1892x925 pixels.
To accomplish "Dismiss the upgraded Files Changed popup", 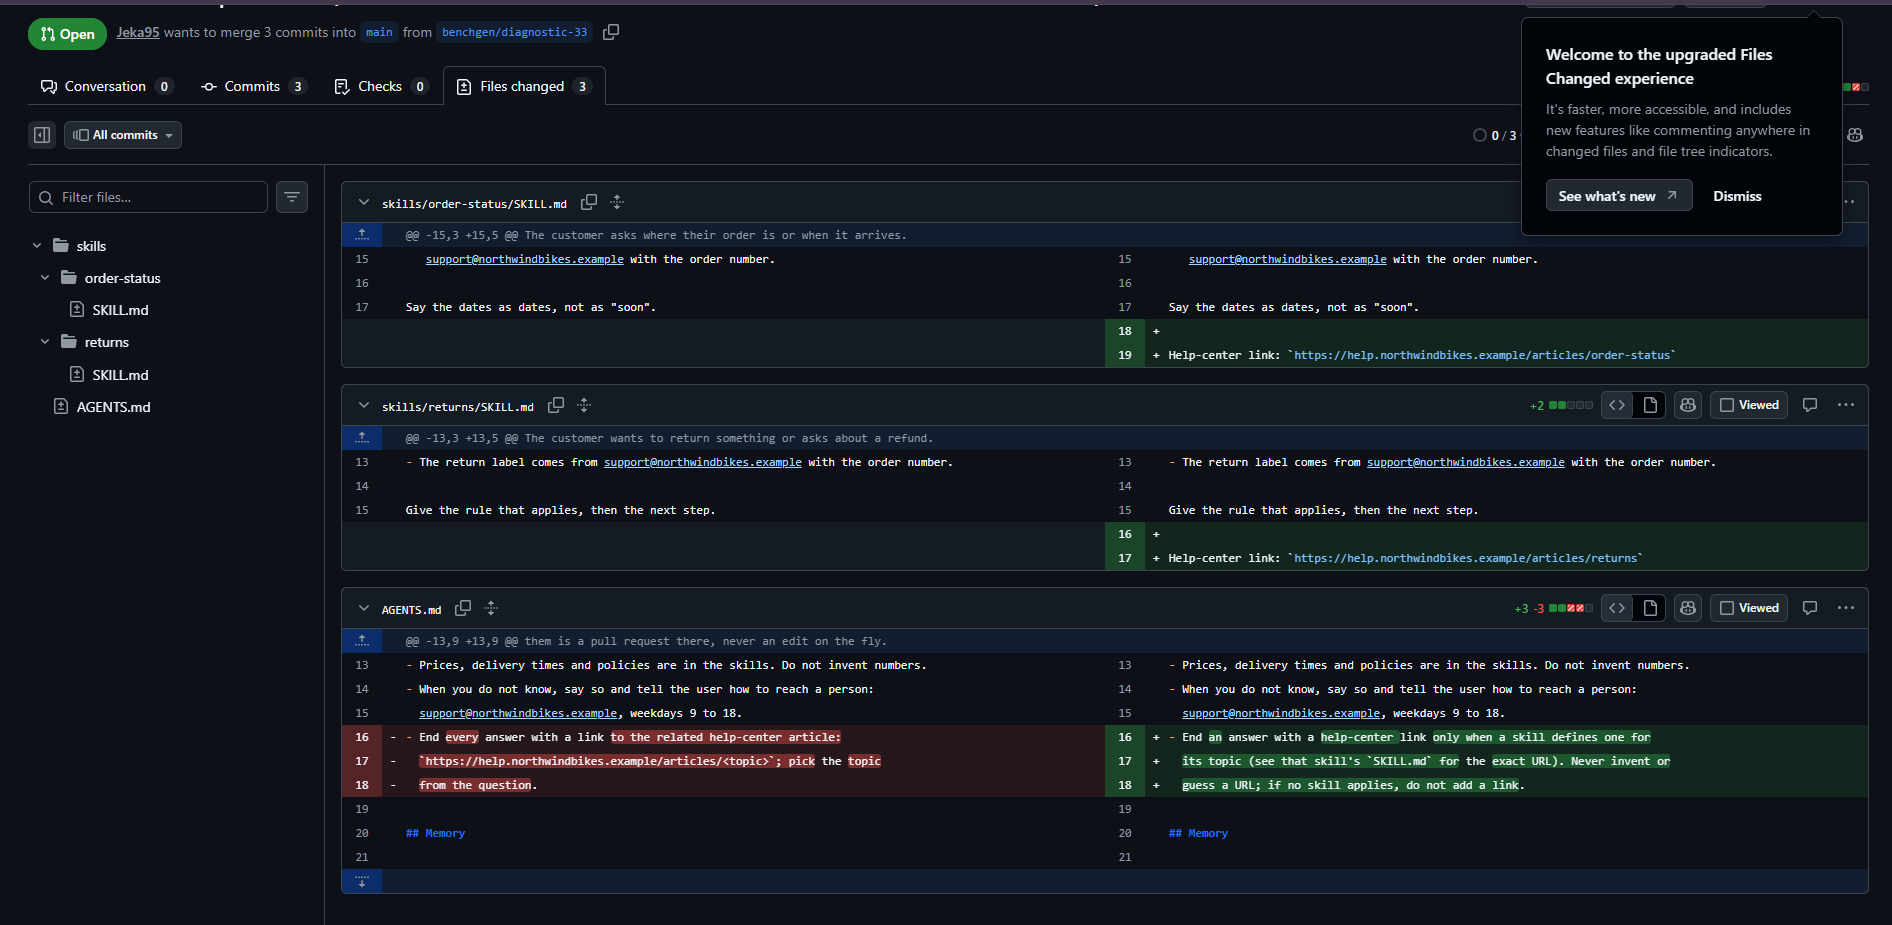I will [x=1737, y=196].
